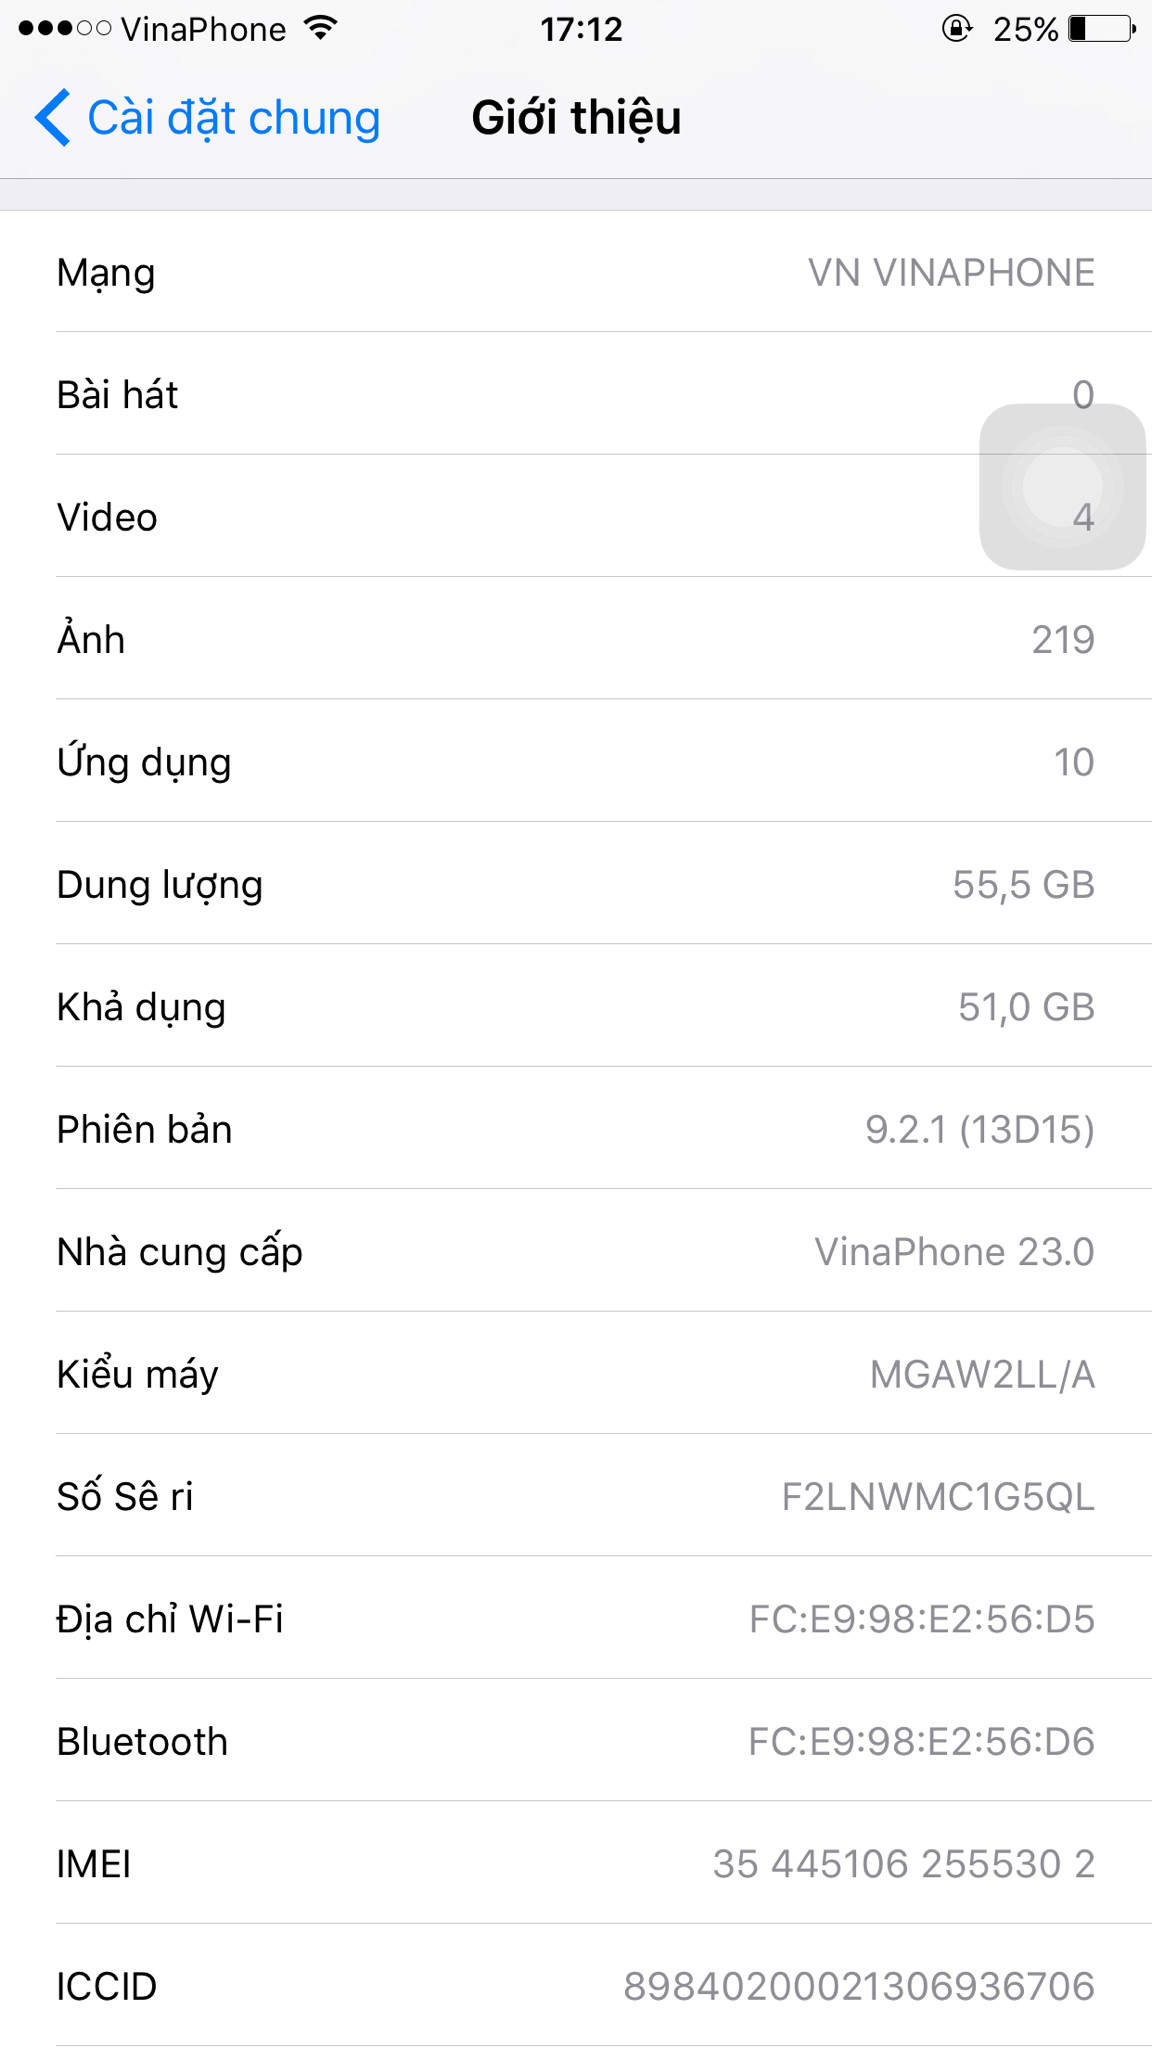1152x2048 pixels.
Task: Tap the ICCID number value
Action: (x=858, y=1986)
